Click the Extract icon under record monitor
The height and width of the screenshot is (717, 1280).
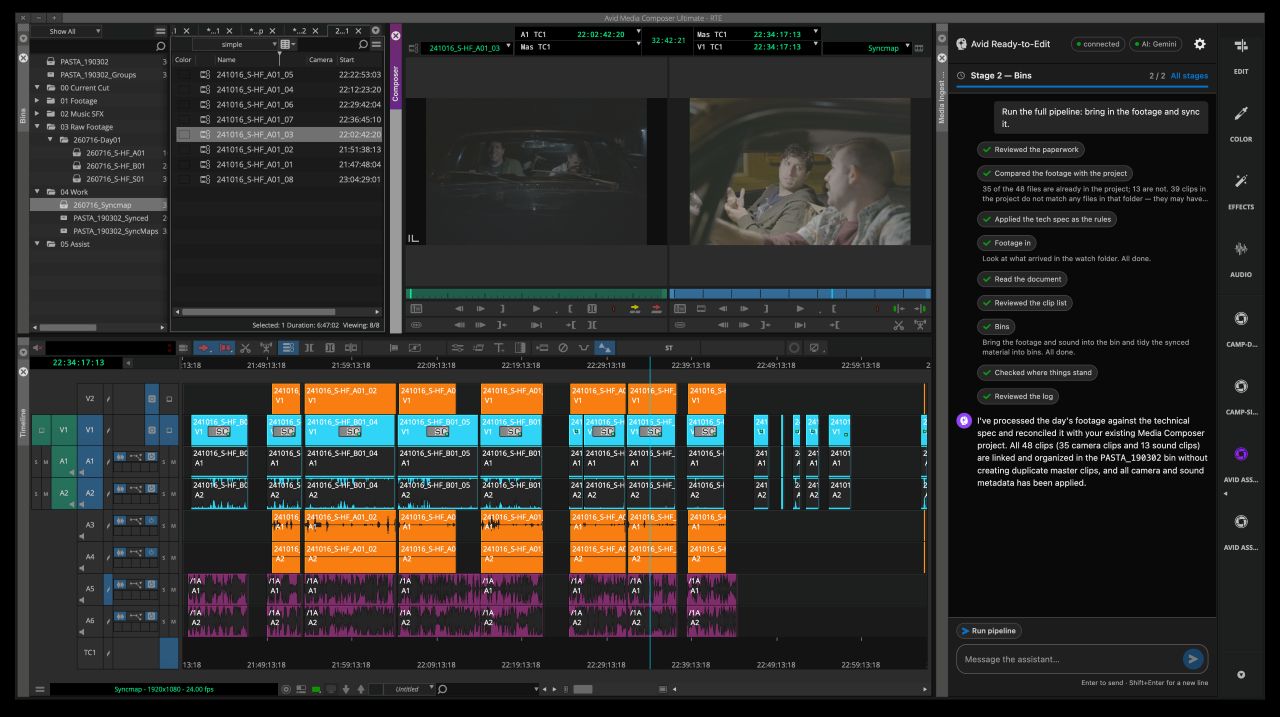(x=921, y=325)
